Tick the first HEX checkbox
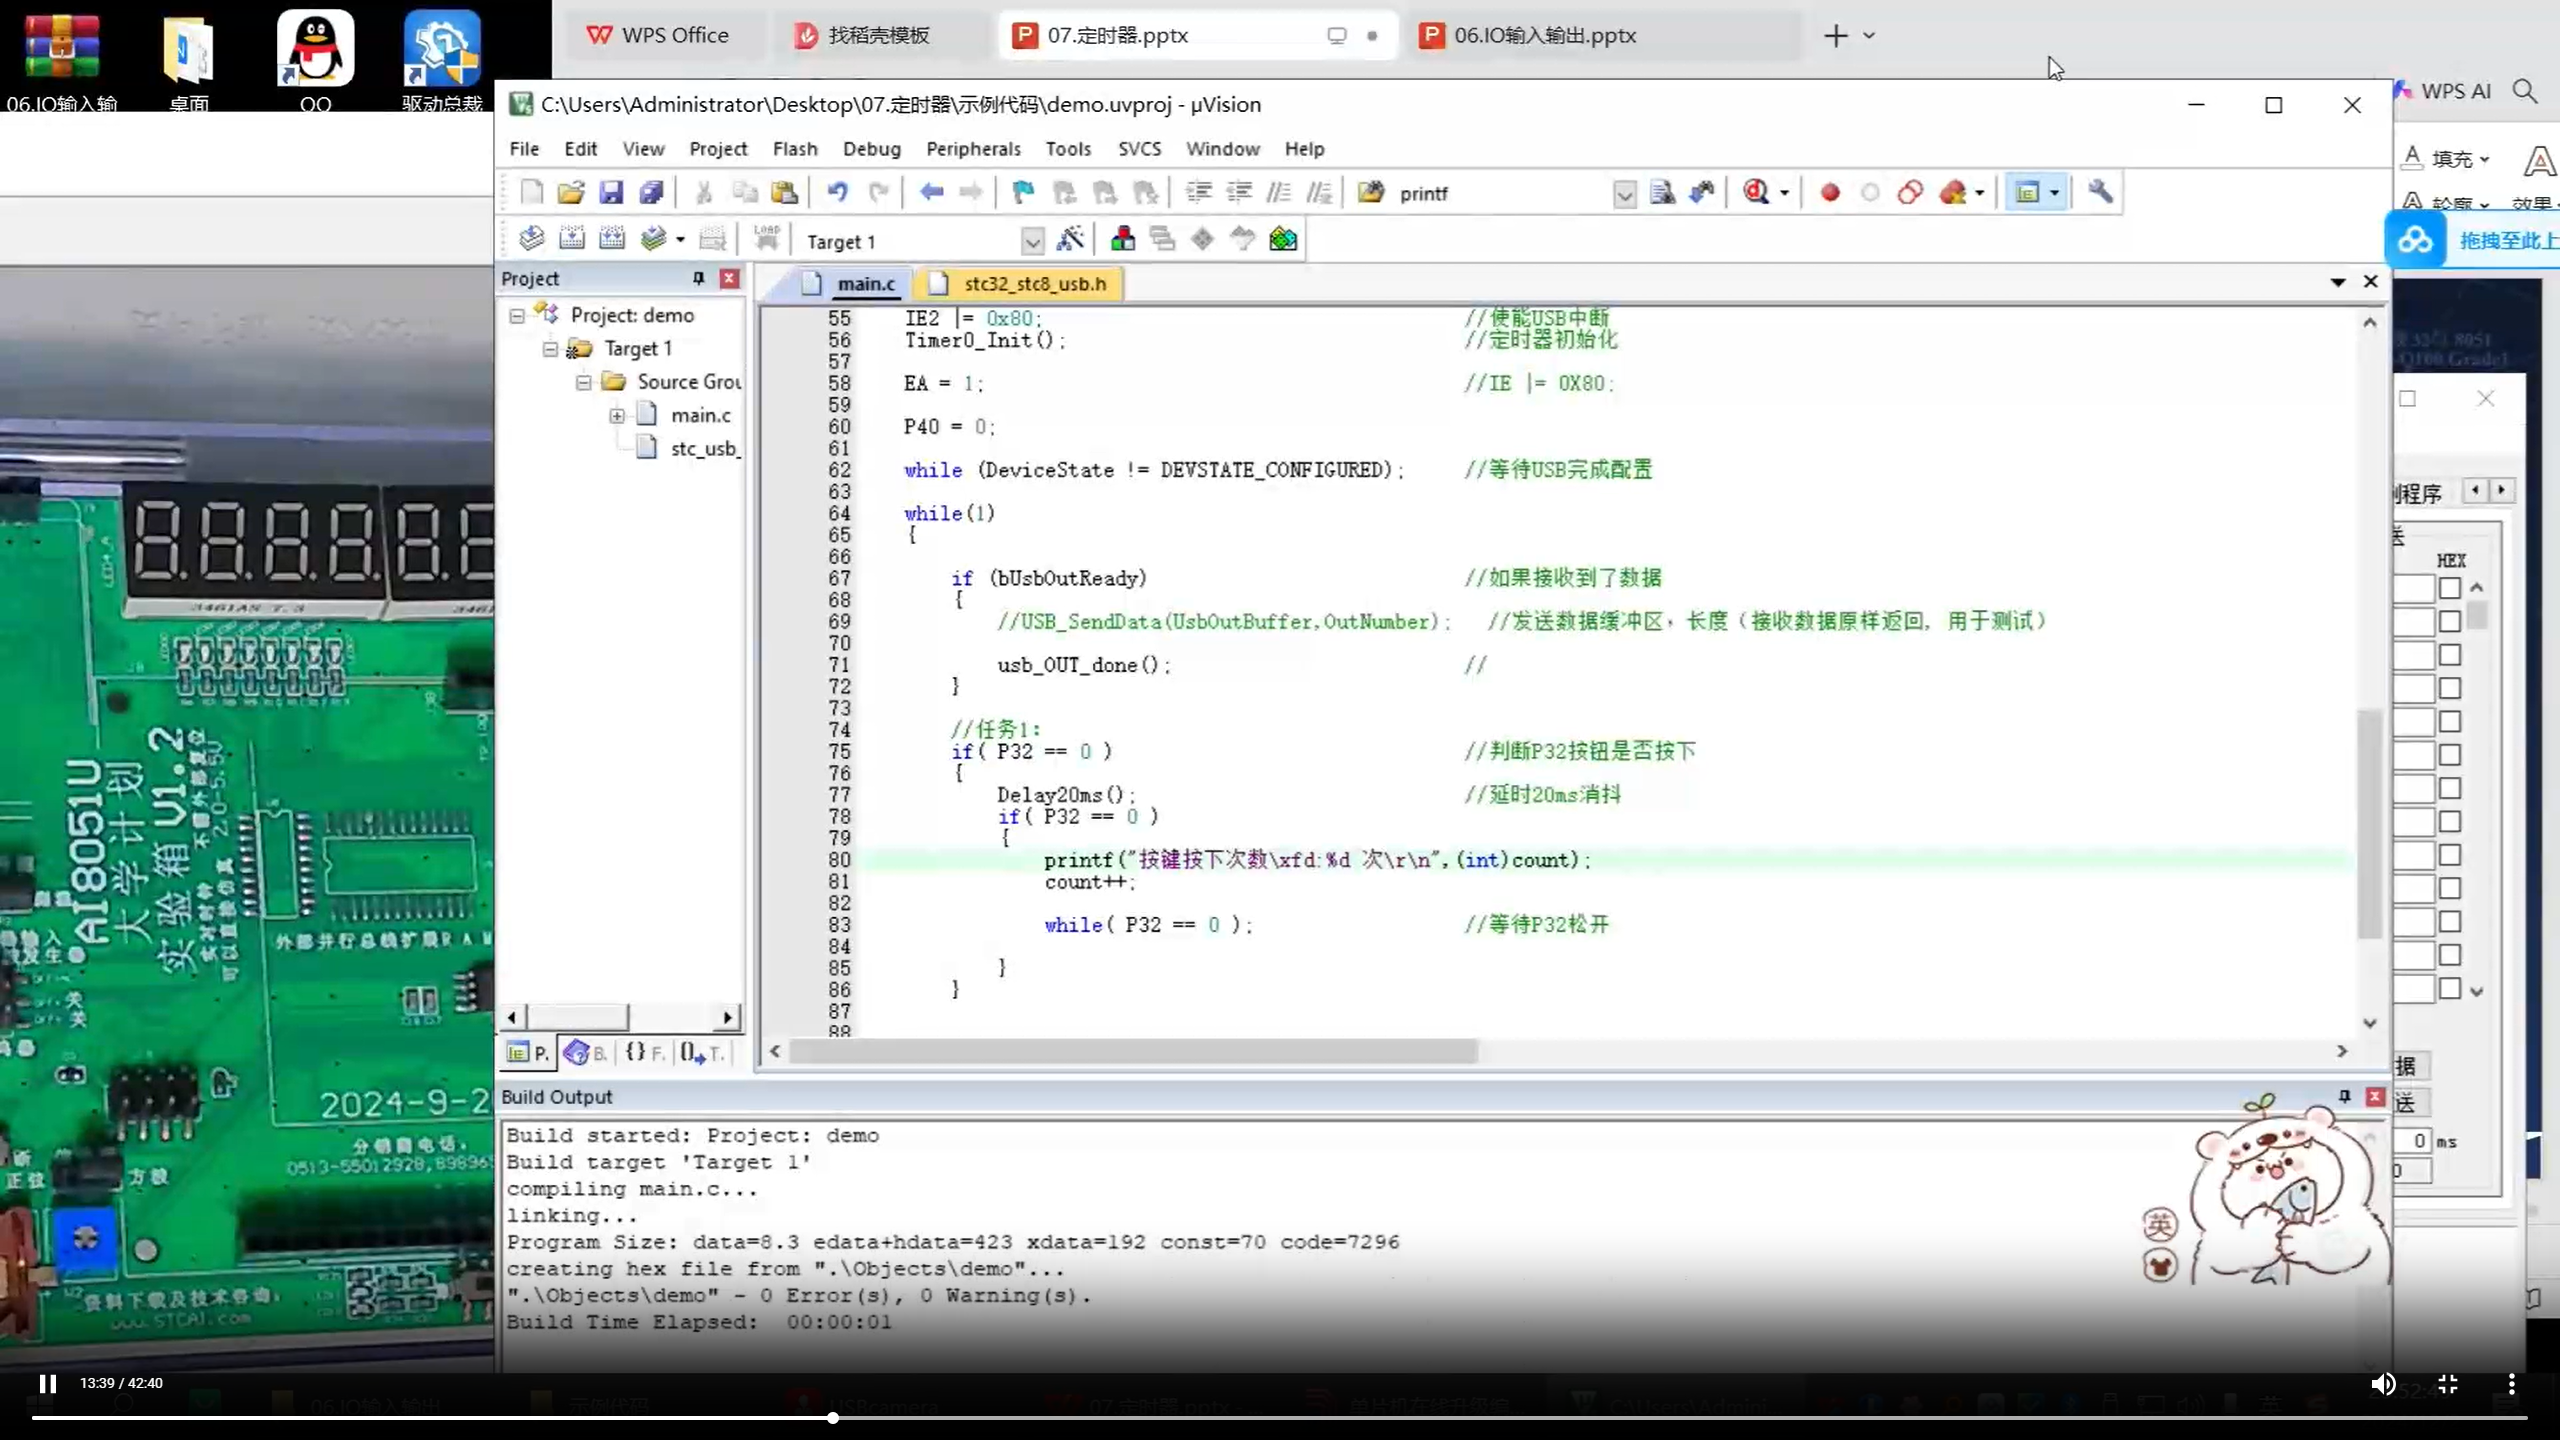 (2449, 589)
